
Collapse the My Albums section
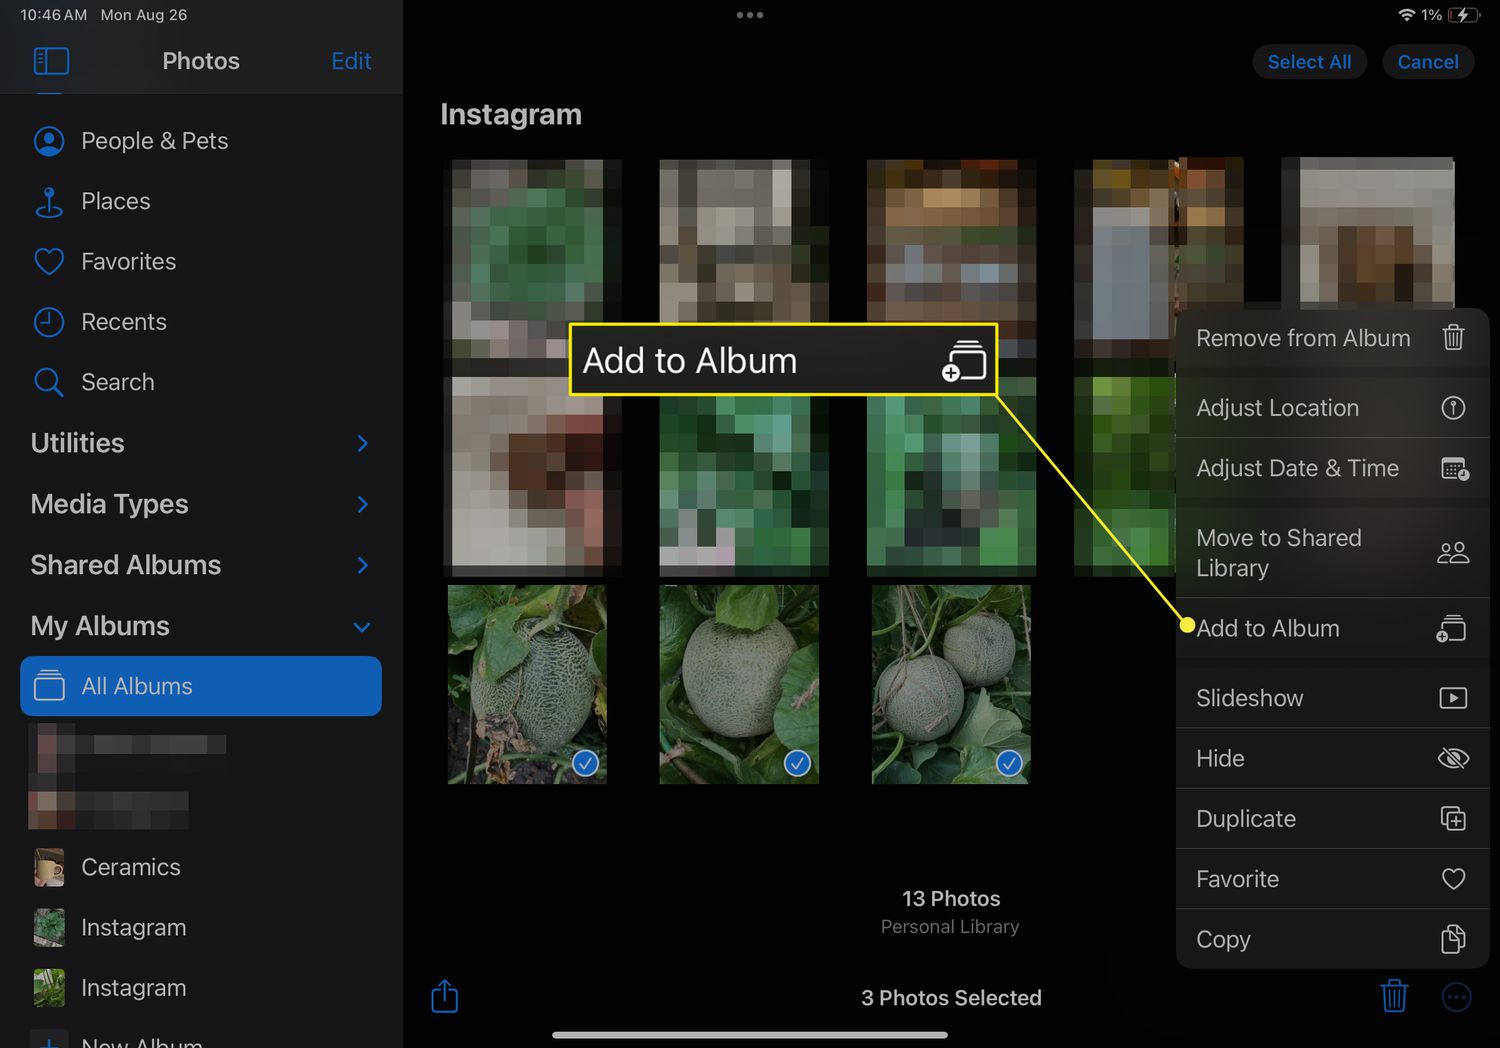pyautogui.click(x=362, y=627)
